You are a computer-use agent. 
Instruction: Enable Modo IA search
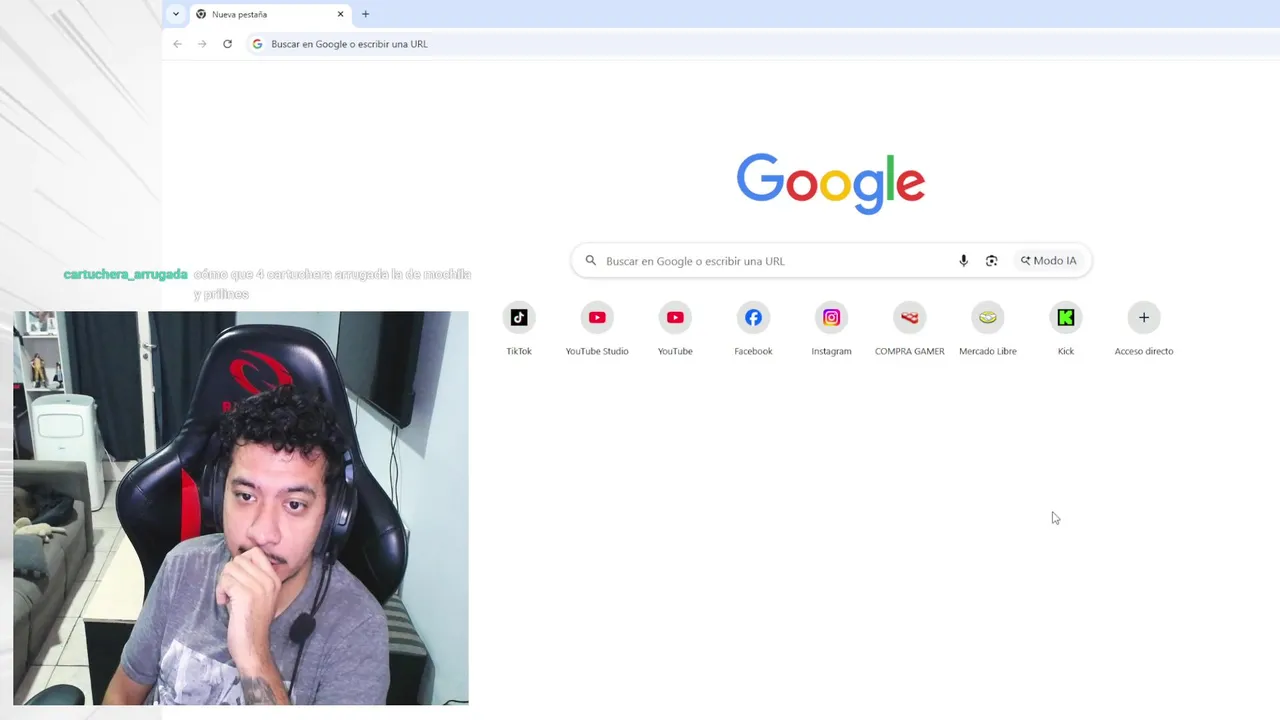[1049, 261]
